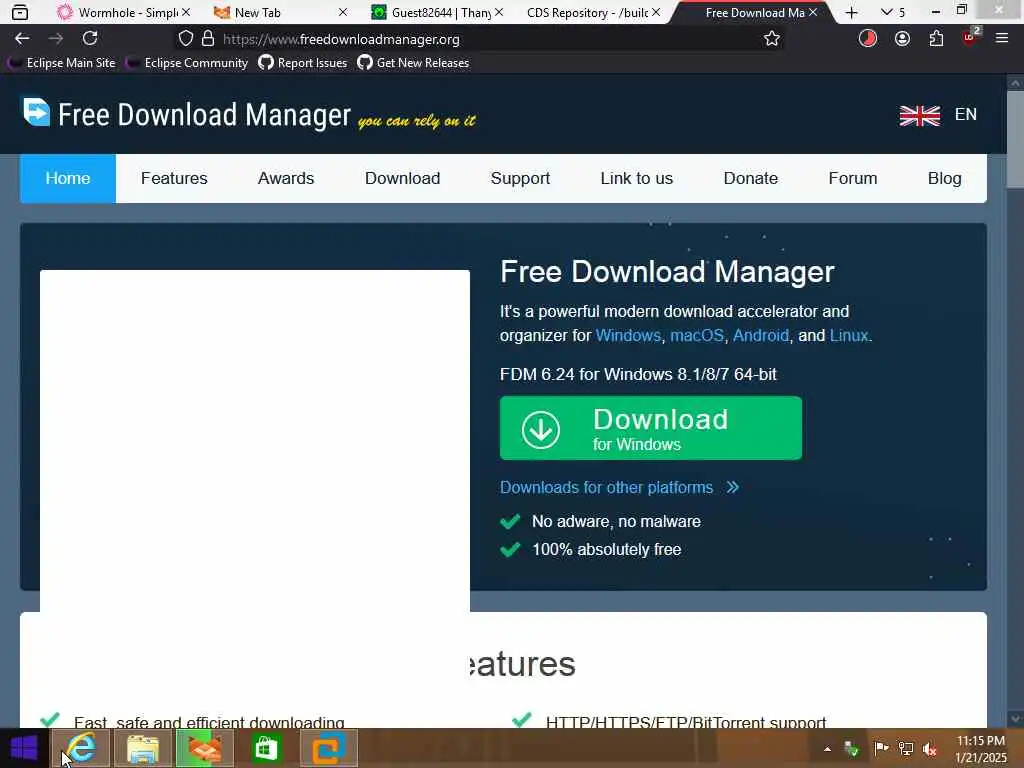1024x768 pixels.
Task: Open the Awards navigation item
Action: point(286,178)
